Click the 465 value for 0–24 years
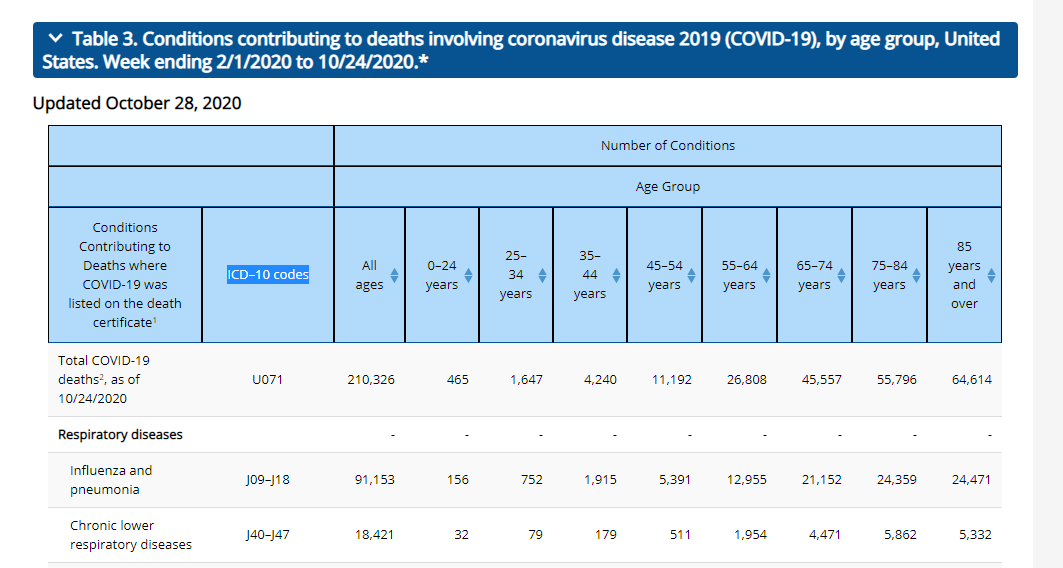This screenshot has height=568, width=1063. tap(458, 380)
